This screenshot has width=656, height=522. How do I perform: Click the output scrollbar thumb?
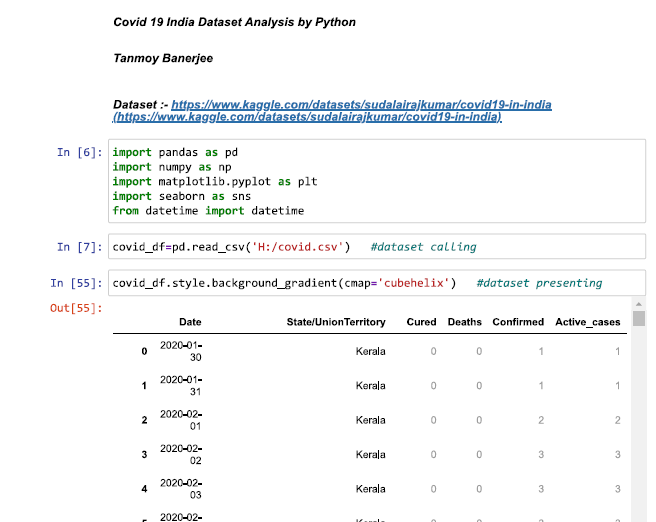click(x=638, y=318)
